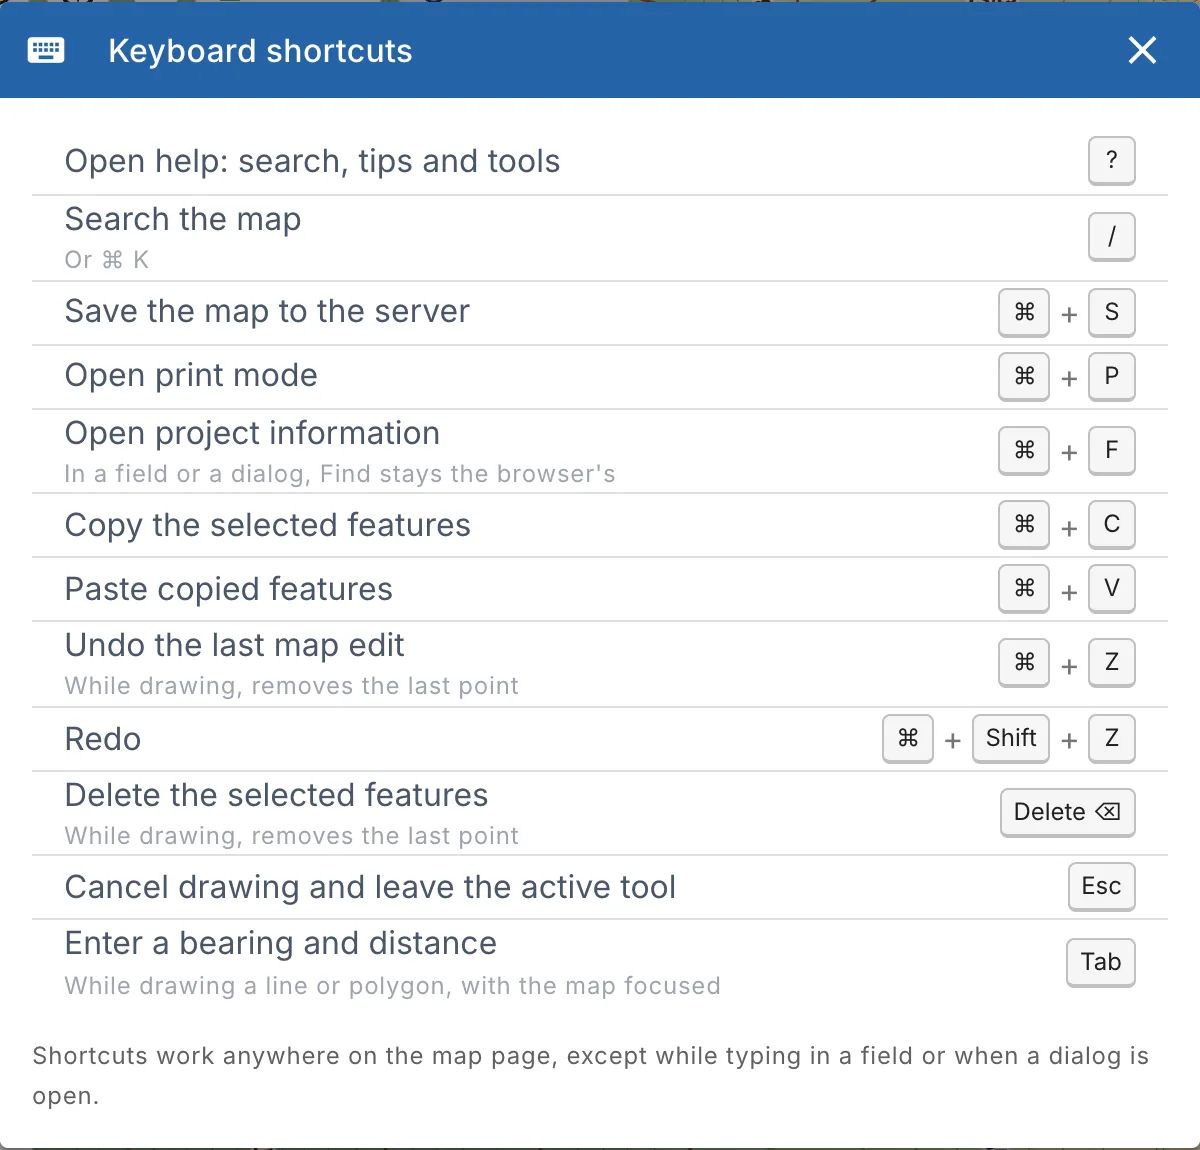Select 'Save the map to the server' label
1200x1150 pixels.
267,312
